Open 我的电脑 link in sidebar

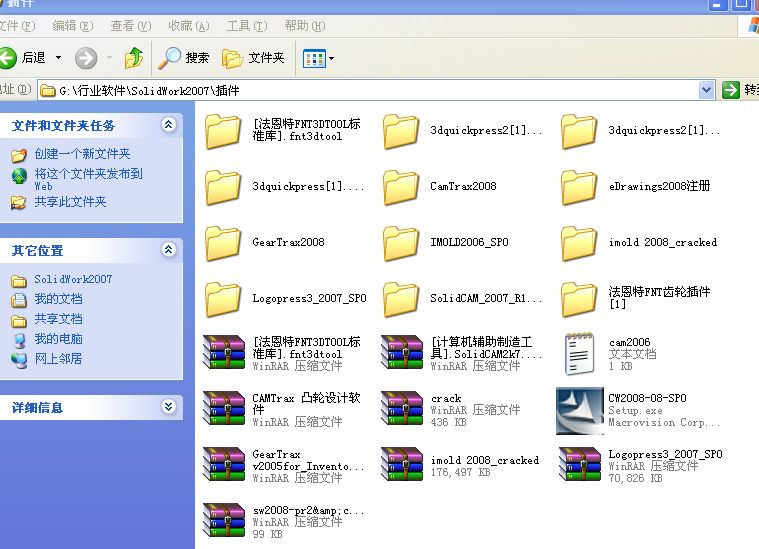pos(58,339)
